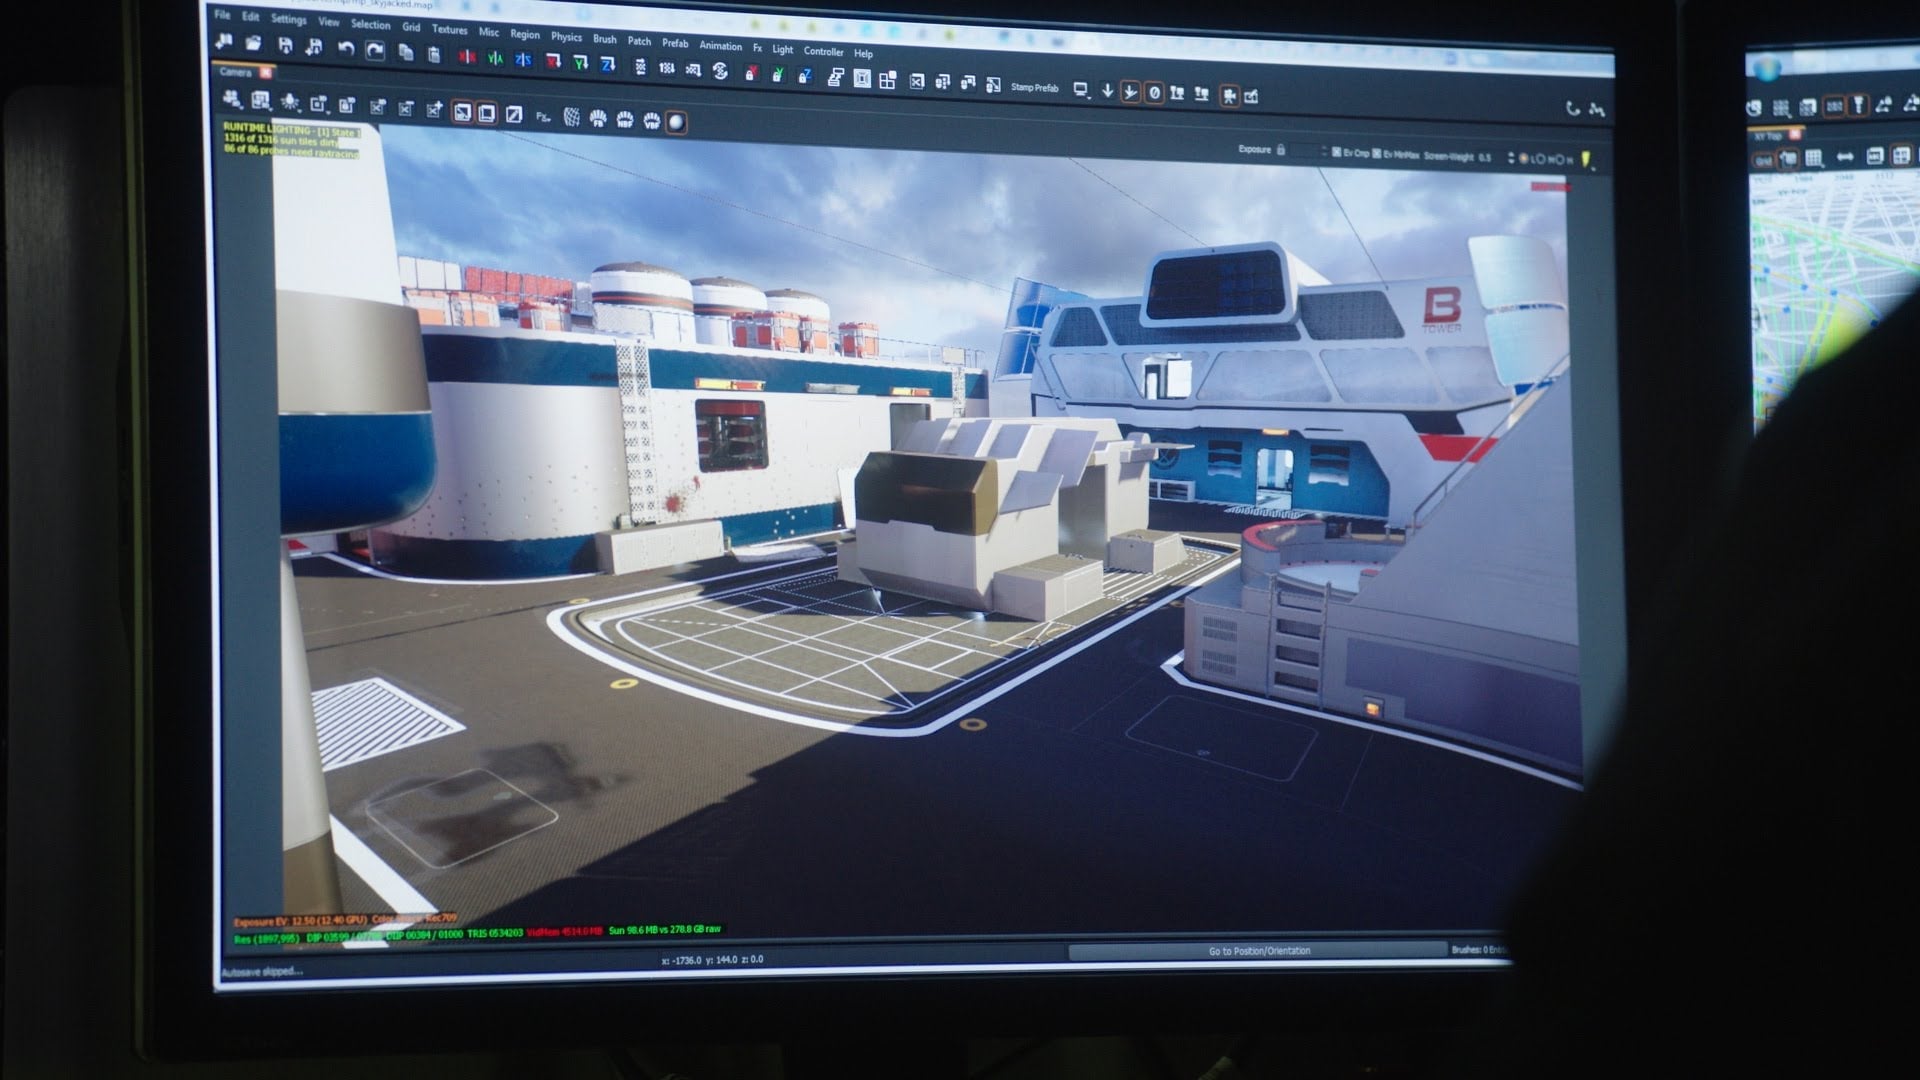
Task: Toggle the Exposure lock icon
Action: 1281,150
